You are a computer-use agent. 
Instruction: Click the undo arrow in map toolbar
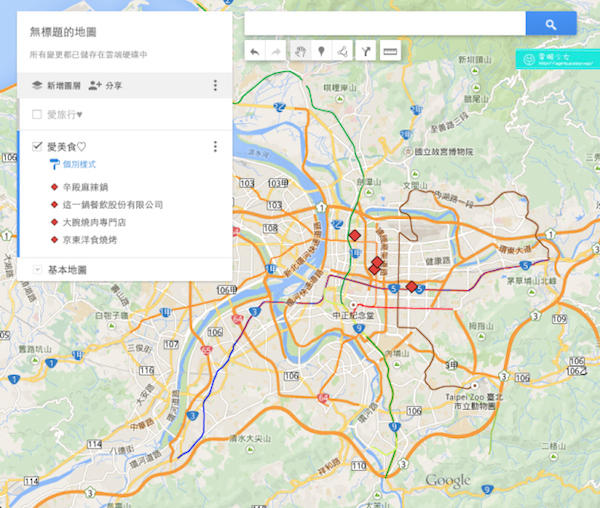coord(255,50)
